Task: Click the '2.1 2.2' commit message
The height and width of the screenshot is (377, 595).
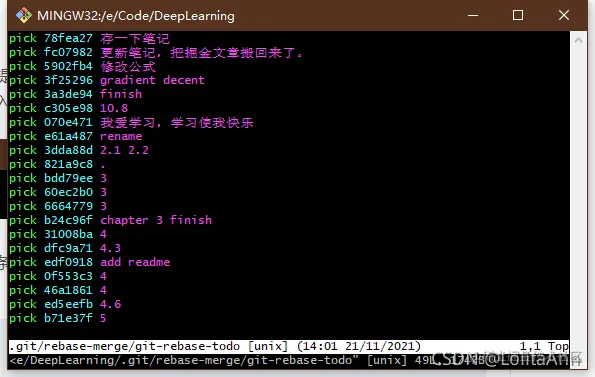Action: click(x=124, y=151)
